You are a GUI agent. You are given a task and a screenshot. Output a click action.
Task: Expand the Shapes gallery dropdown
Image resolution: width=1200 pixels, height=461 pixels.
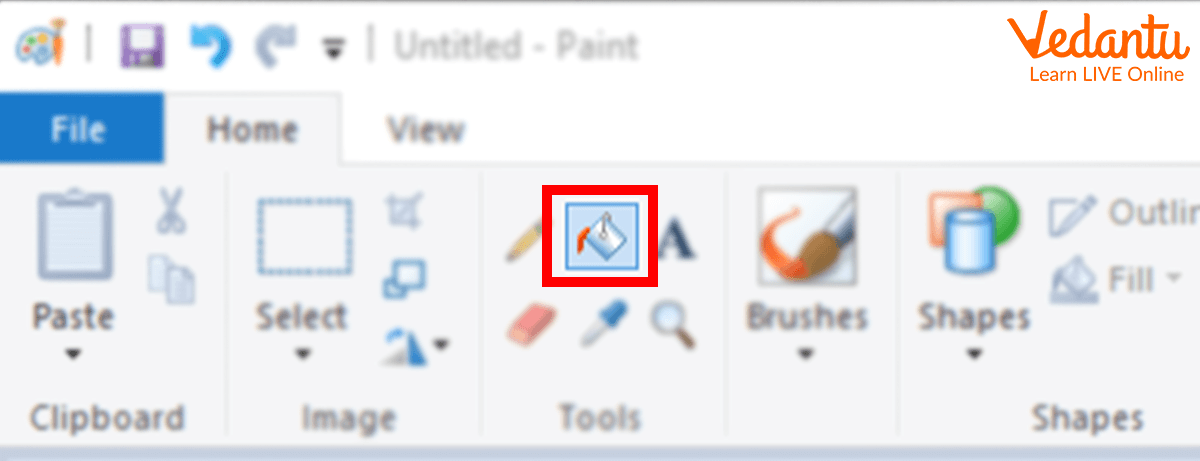click(974, 353)
